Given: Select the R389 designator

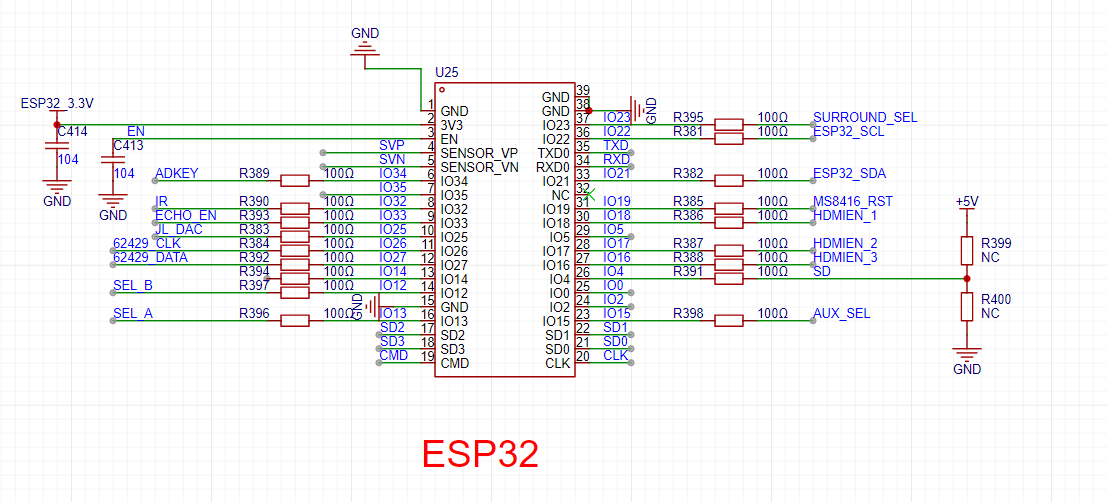Looking at the screenshot, I should point(254,173).
